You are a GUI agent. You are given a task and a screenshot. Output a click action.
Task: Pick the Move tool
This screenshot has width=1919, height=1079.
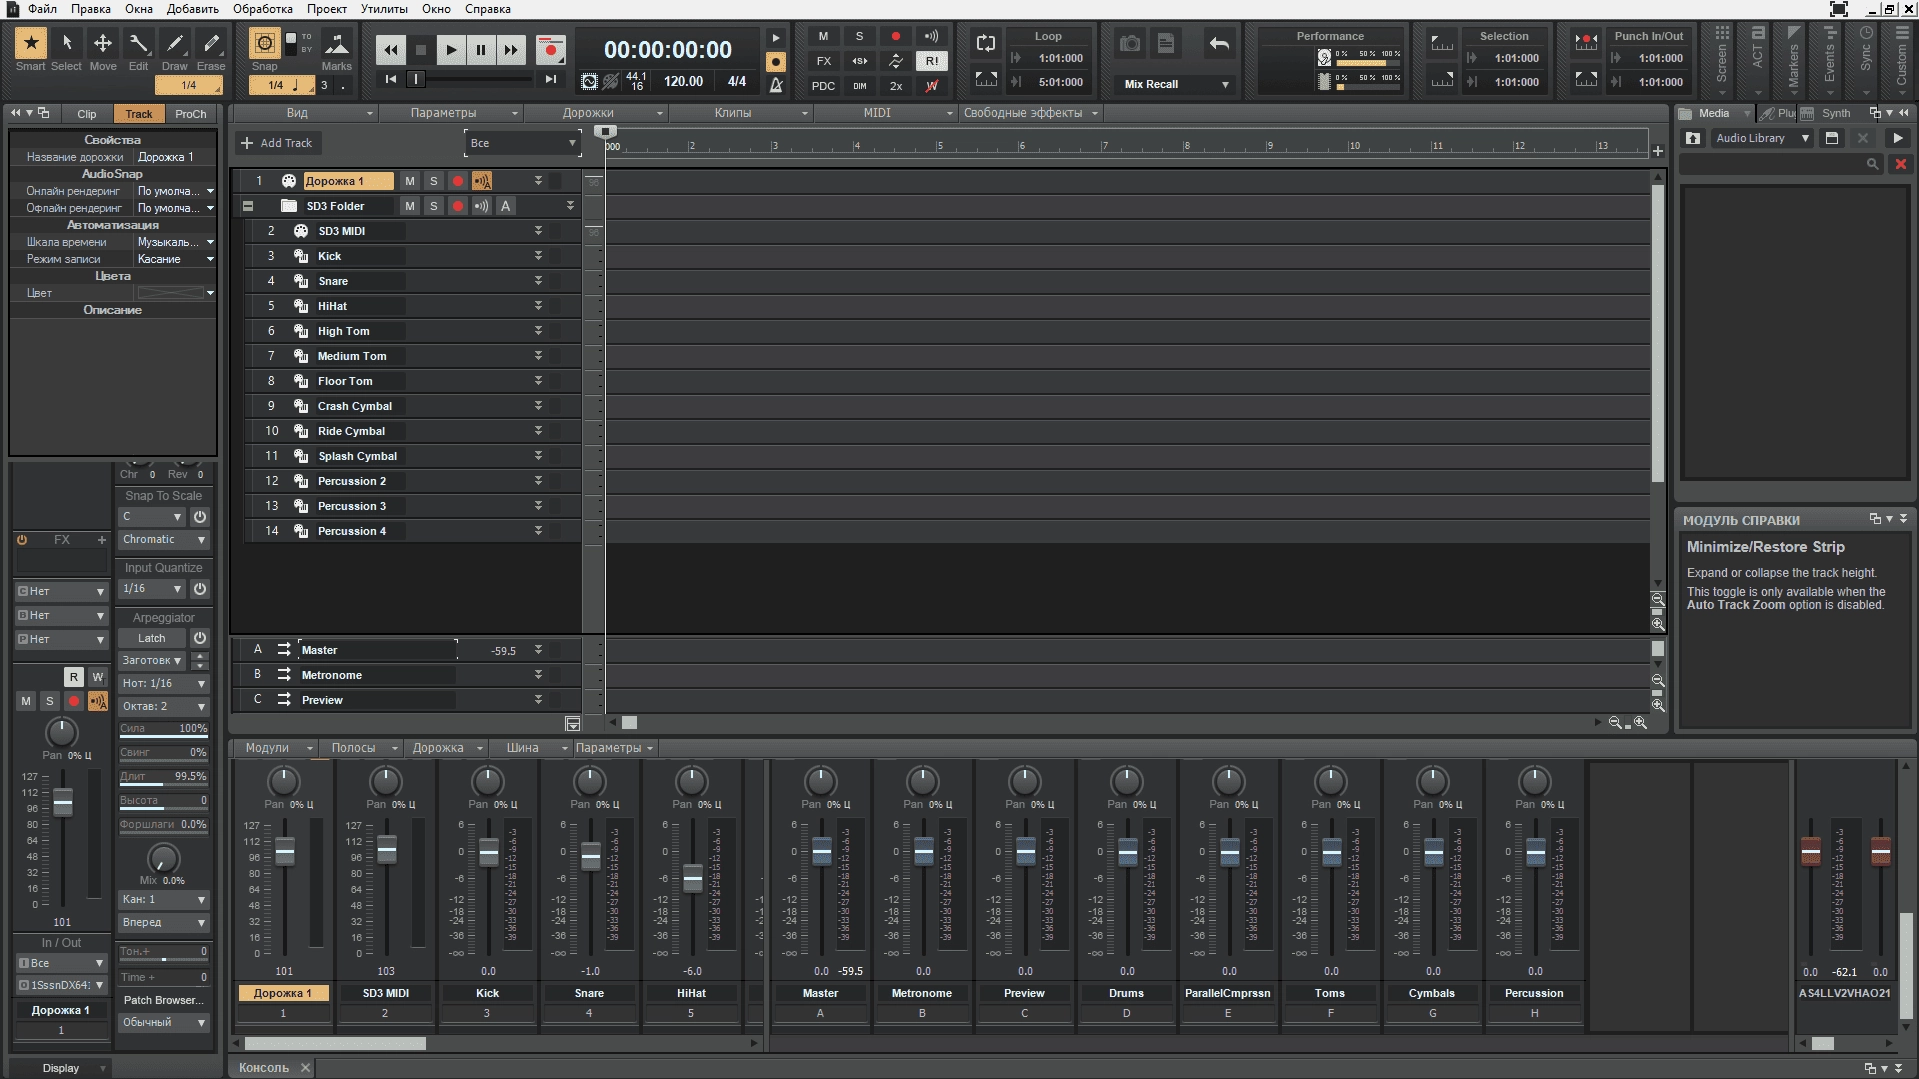pos(102,49)
